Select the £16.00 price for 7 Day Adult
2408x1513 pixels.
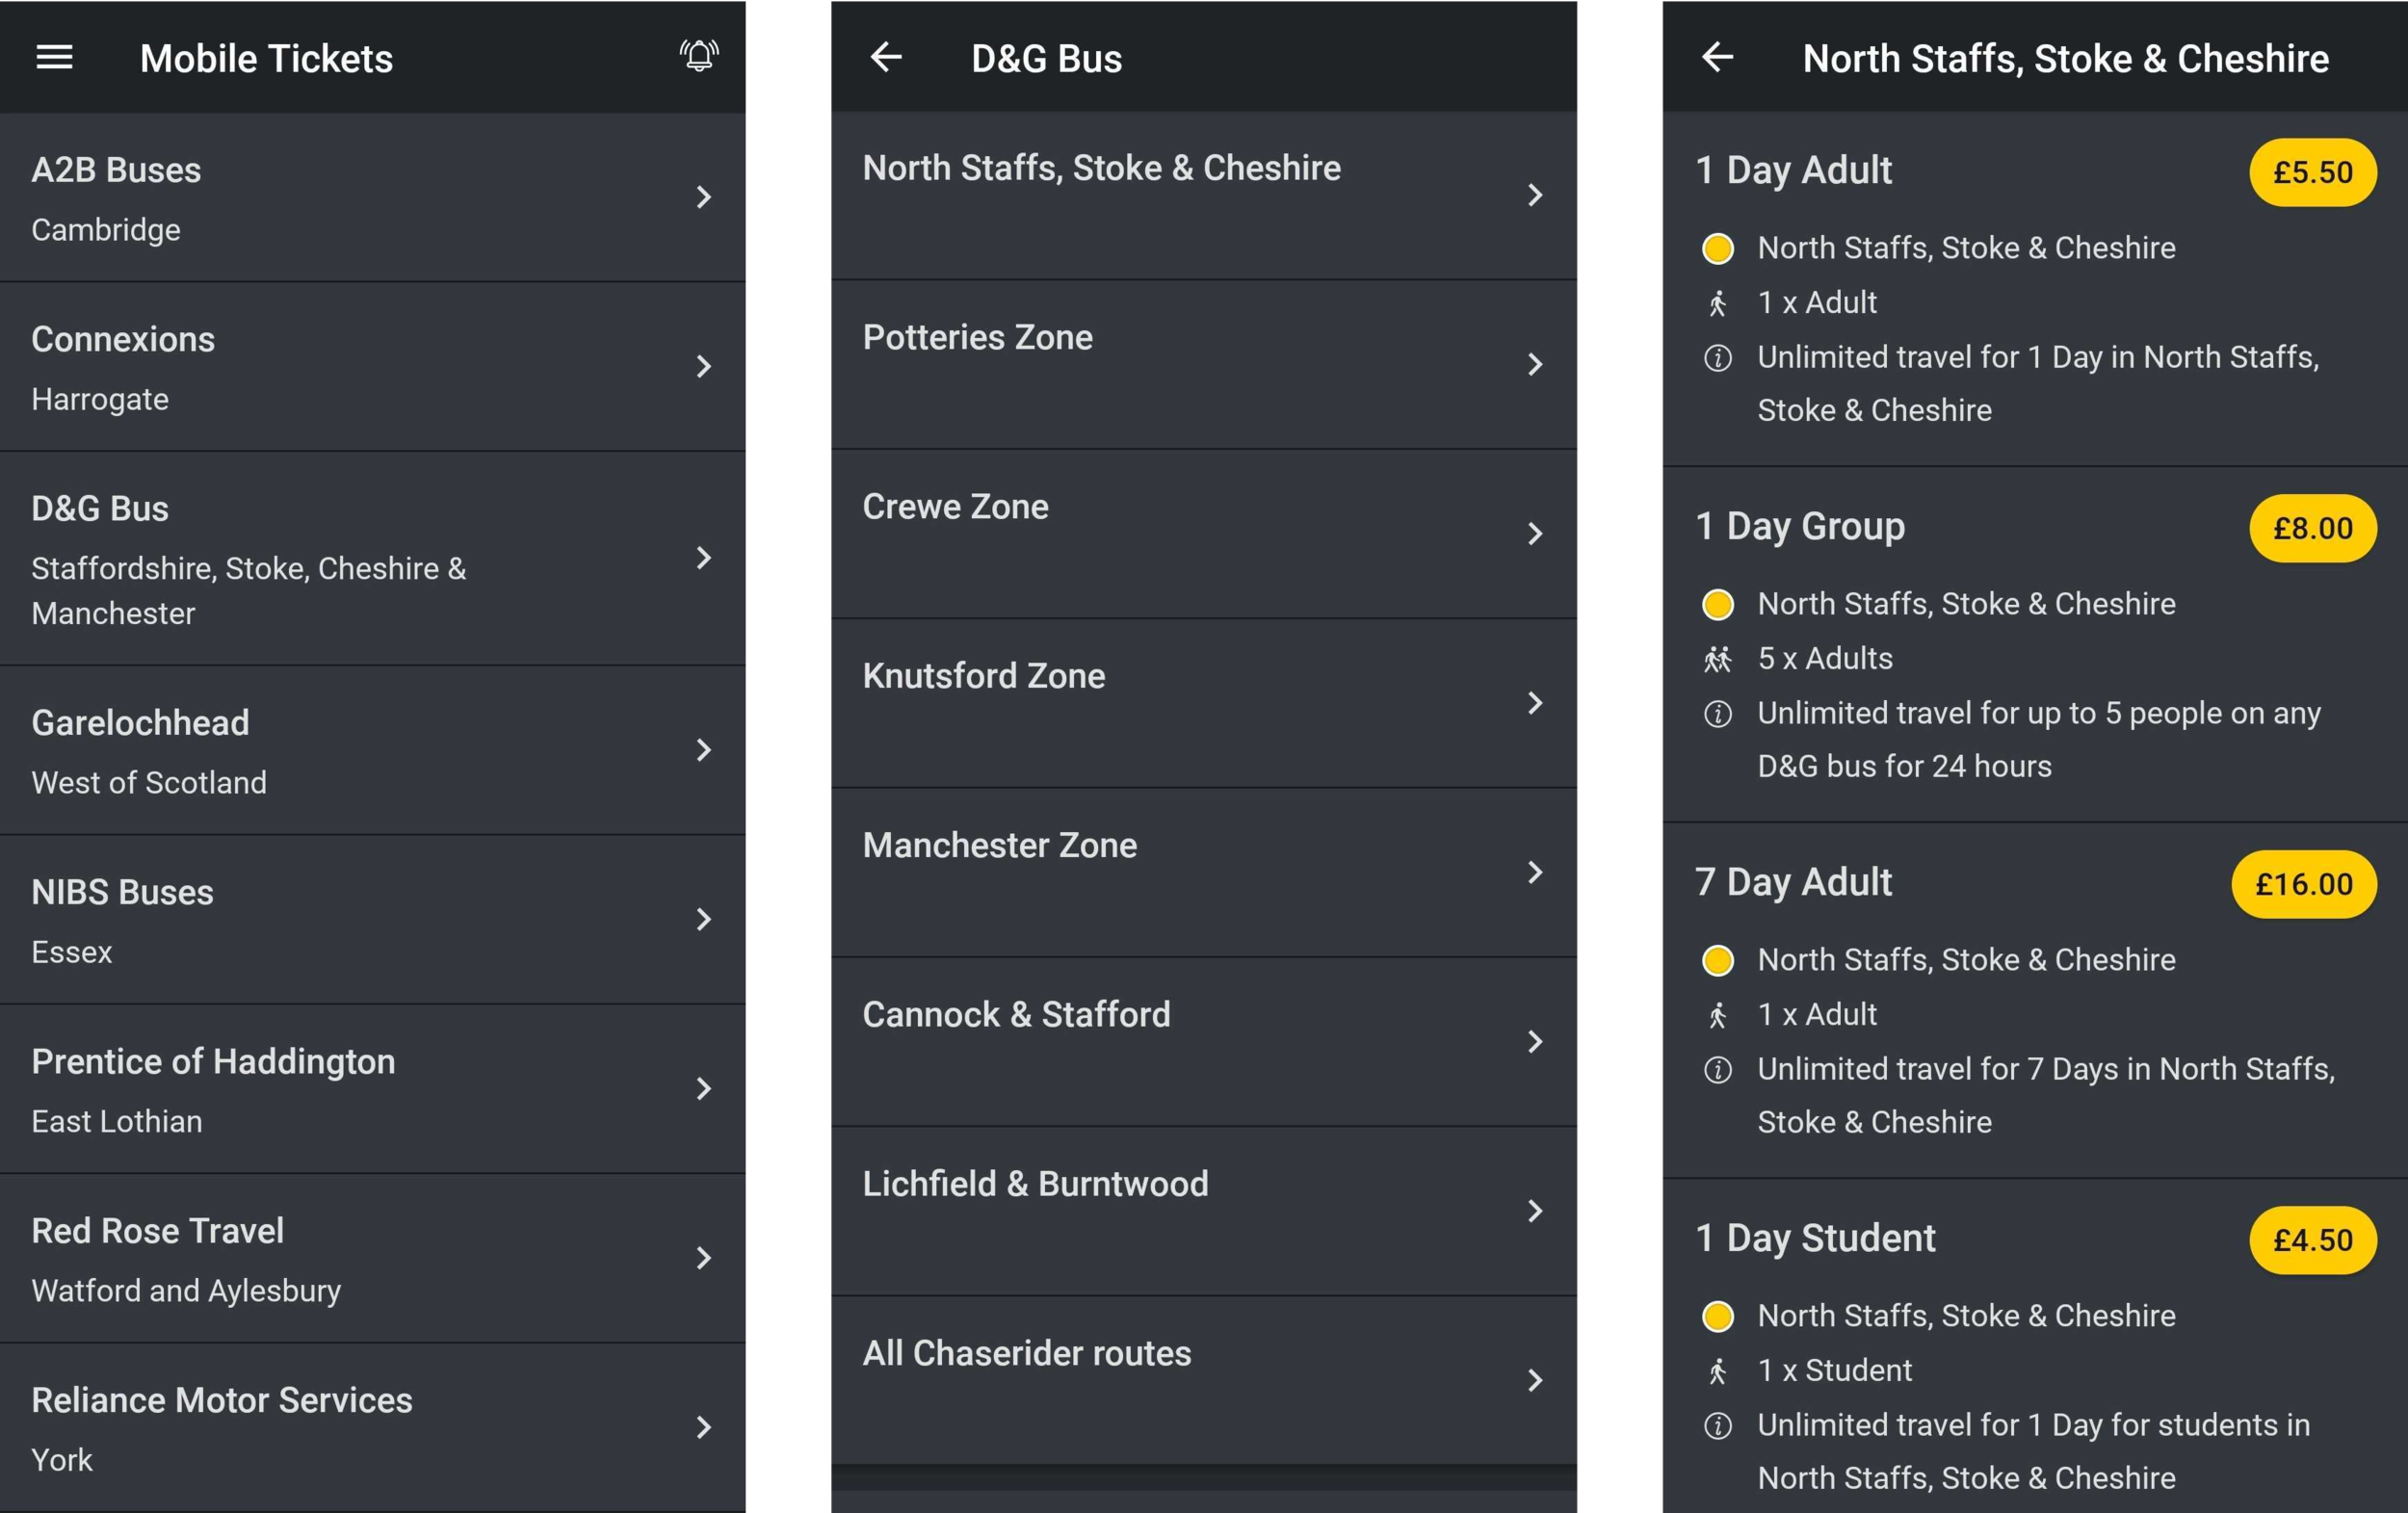(2303, 884)
